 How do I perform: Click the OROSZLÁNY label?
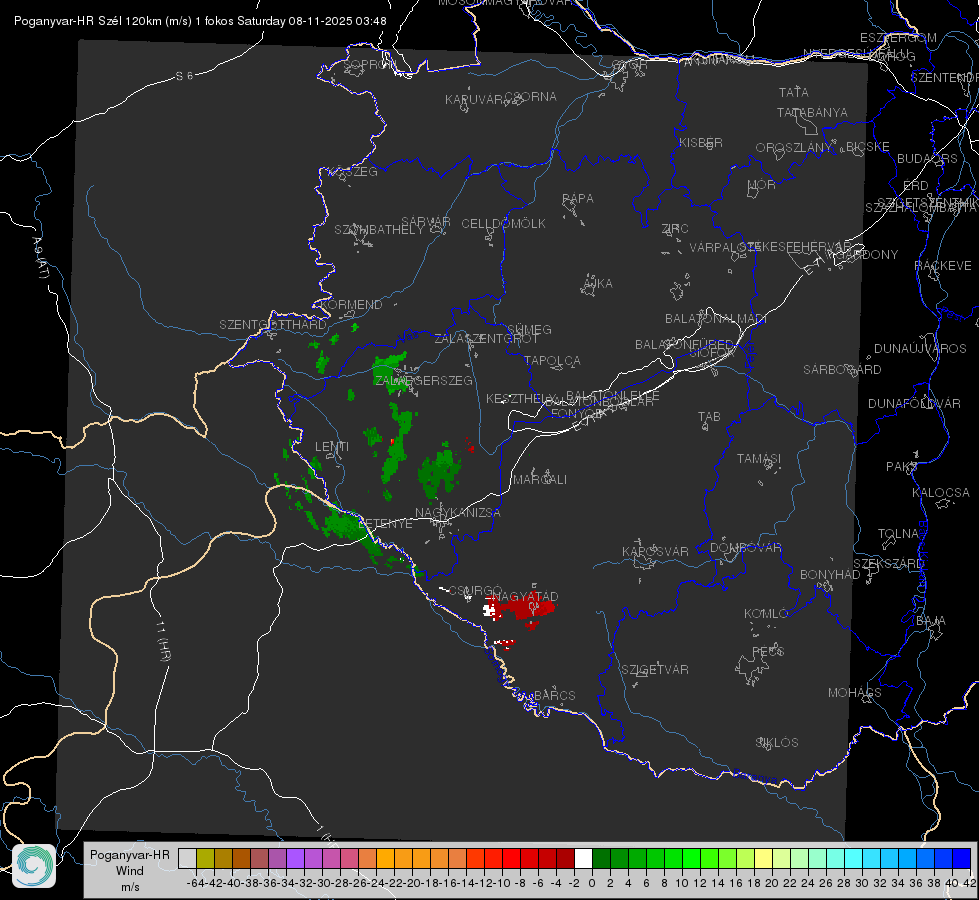[794, 147]
